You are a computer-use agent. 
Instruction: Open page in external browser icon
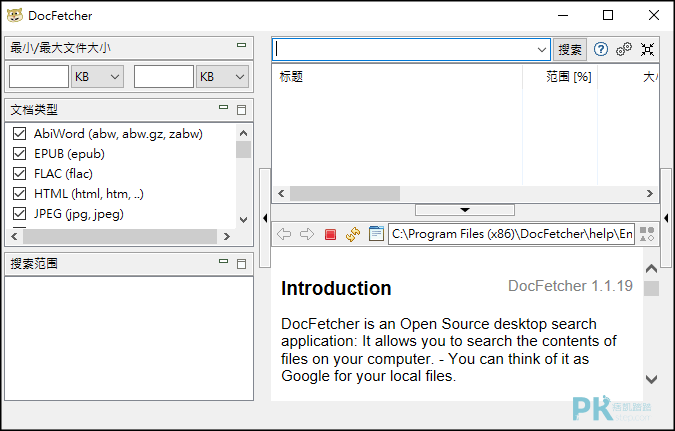coord(376,234)
